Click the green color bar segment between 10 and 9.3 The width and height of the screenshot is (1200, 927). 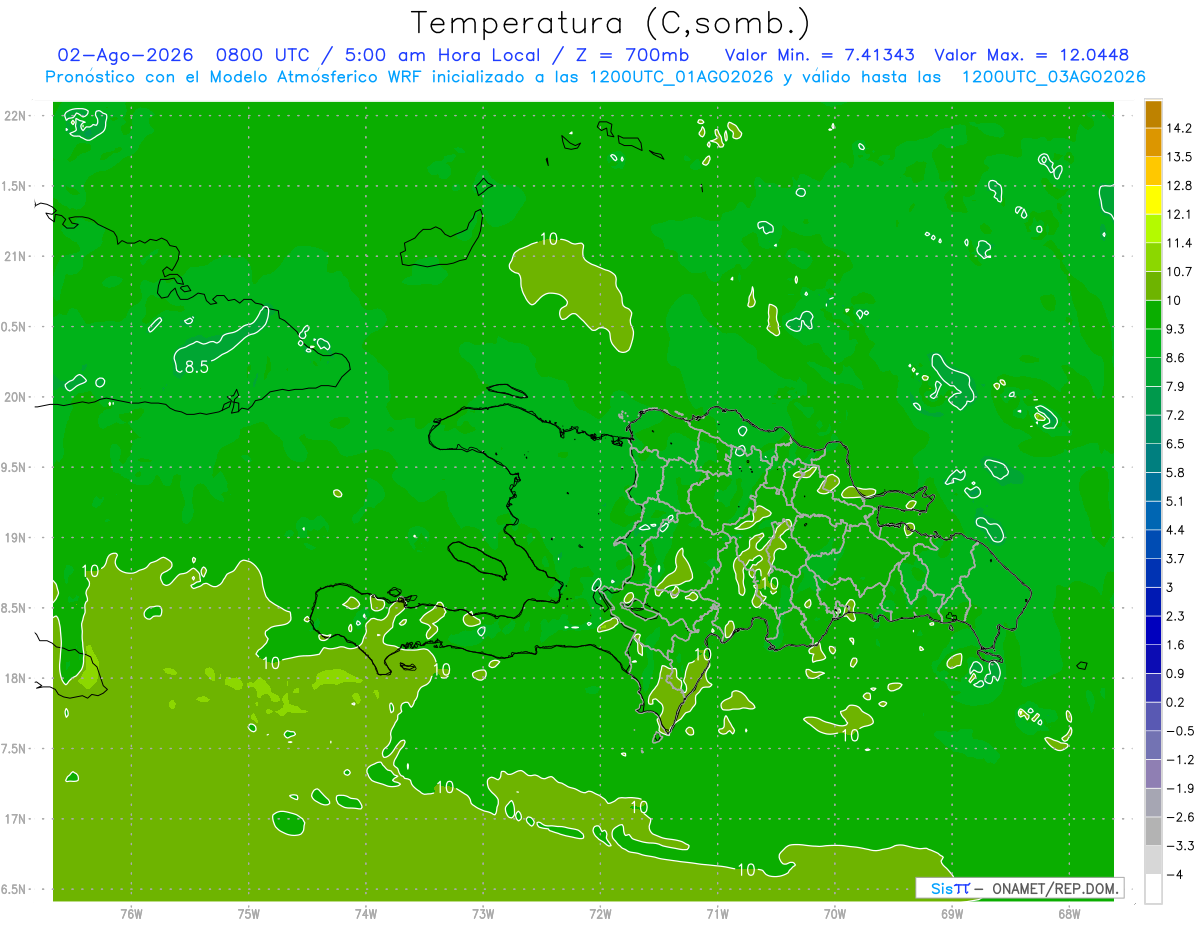(x=1153, y=313)
